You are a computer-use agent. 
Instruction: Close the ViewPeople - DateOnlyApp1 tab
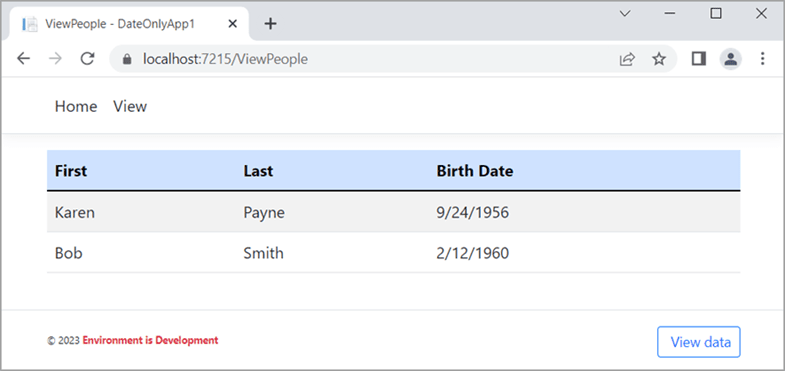tap(232, 24)
